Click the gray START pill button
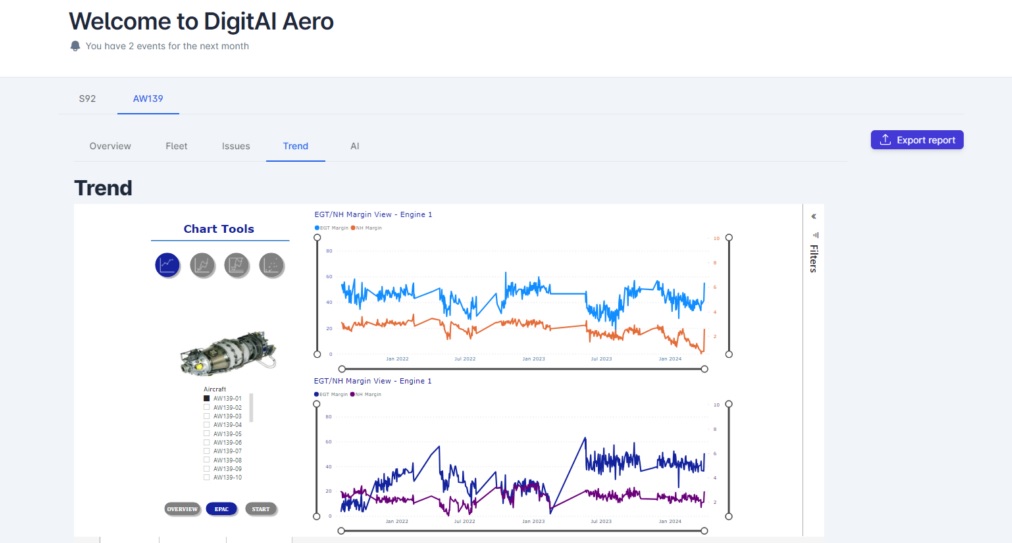 (261, 509)
